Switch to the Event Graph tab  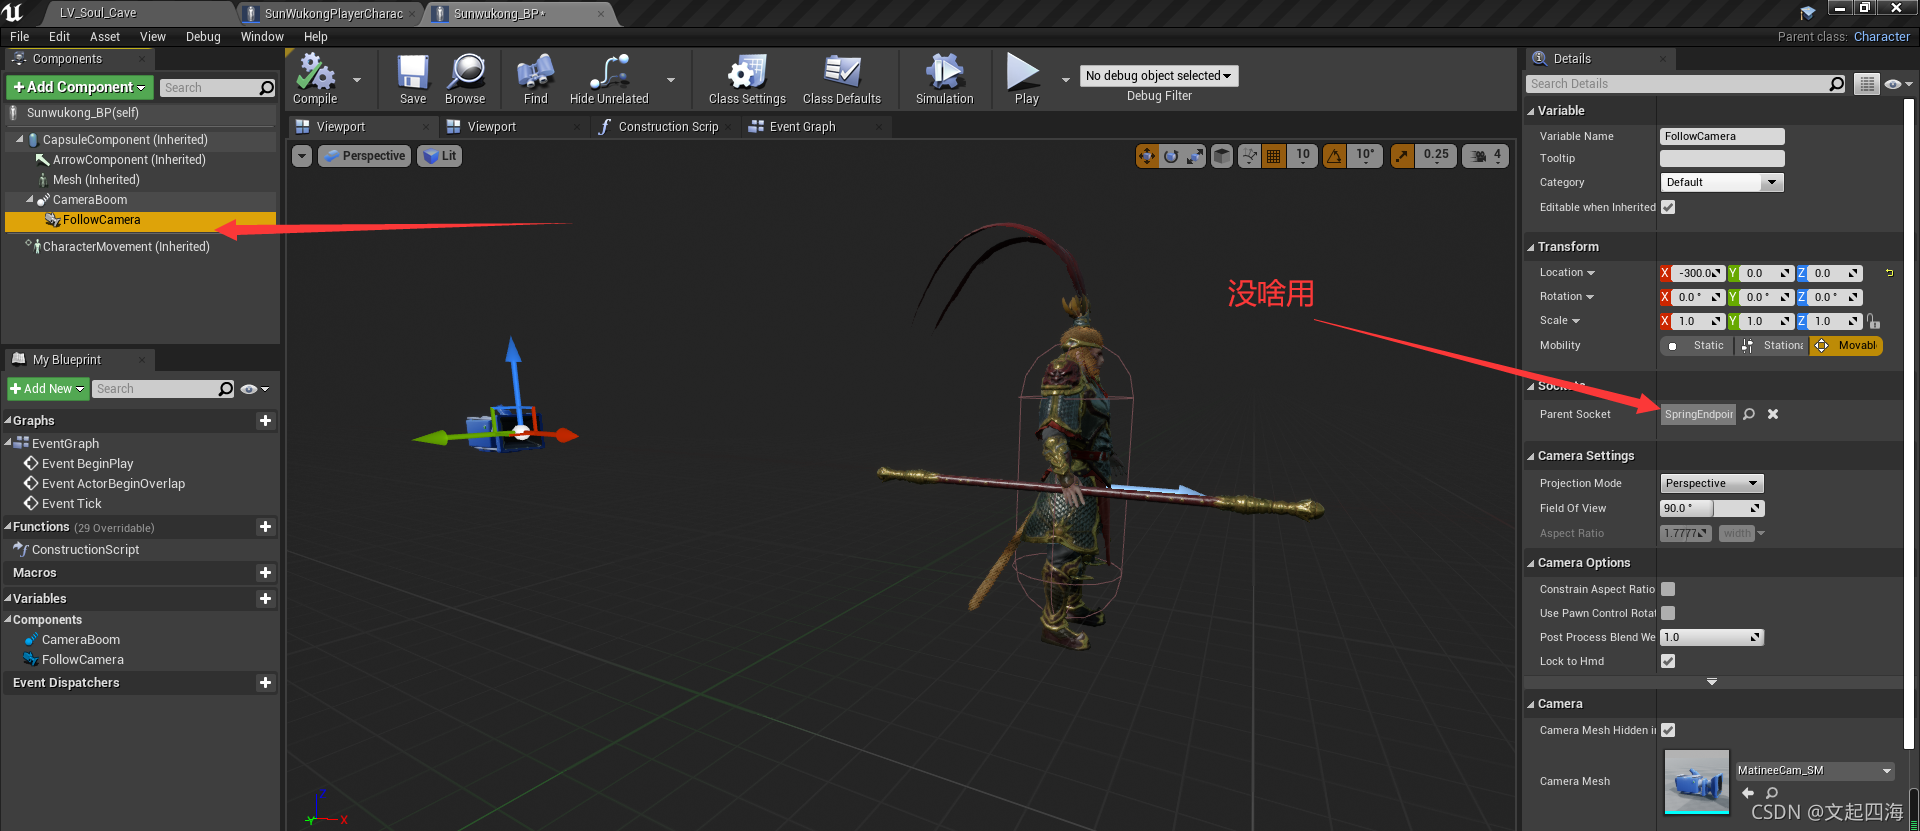[x=802, y=127]
